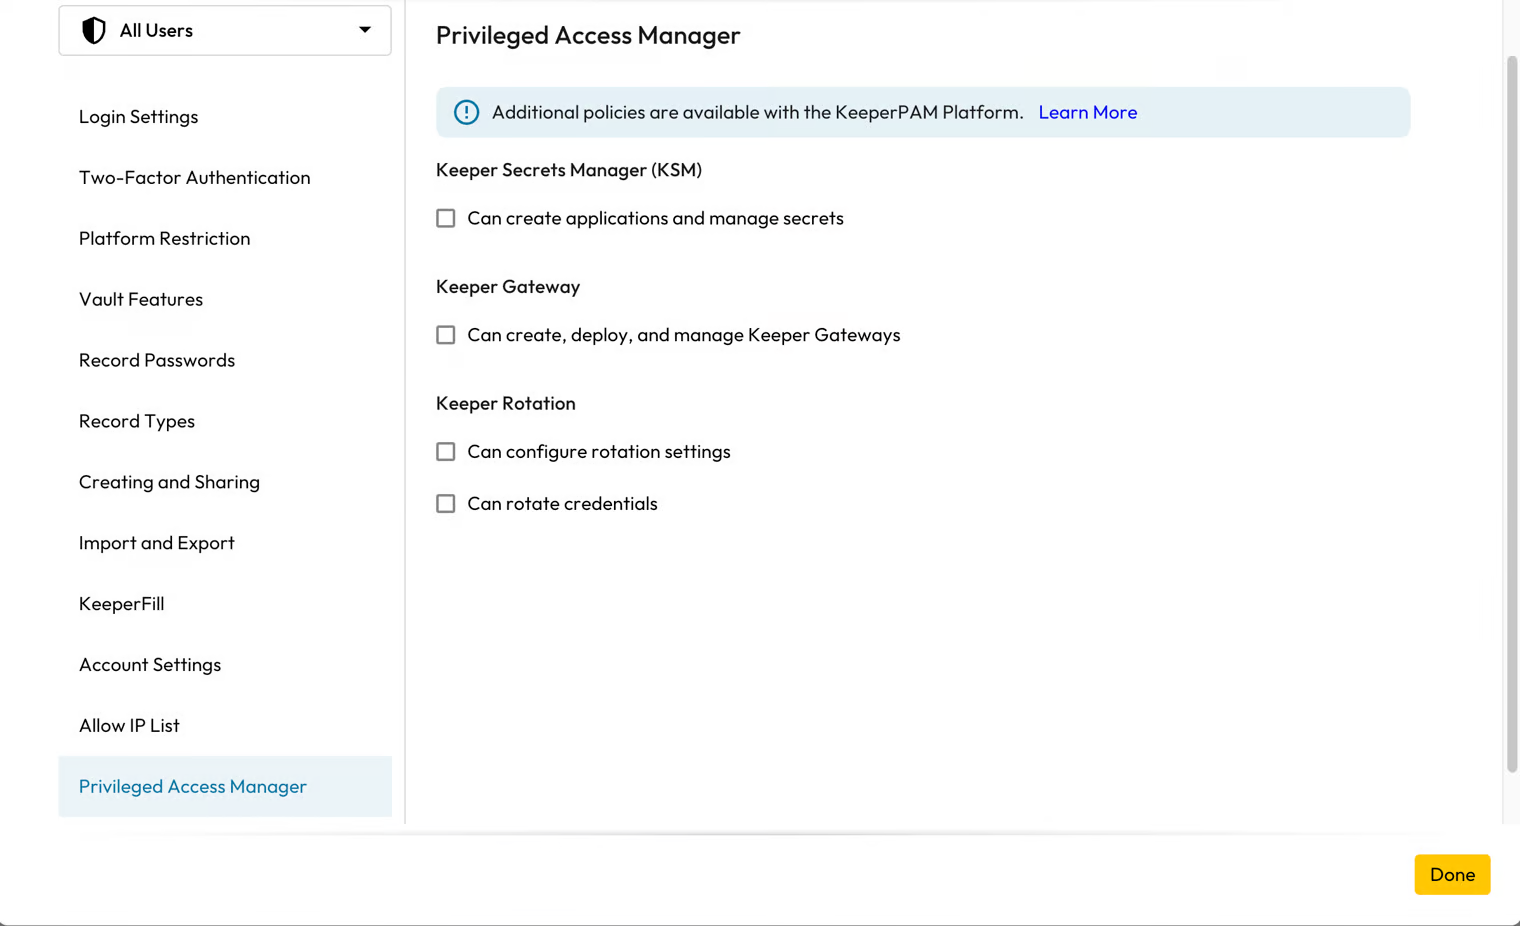Check Can create, deploy, and manage Keeper Gateways

pos(446,335)
